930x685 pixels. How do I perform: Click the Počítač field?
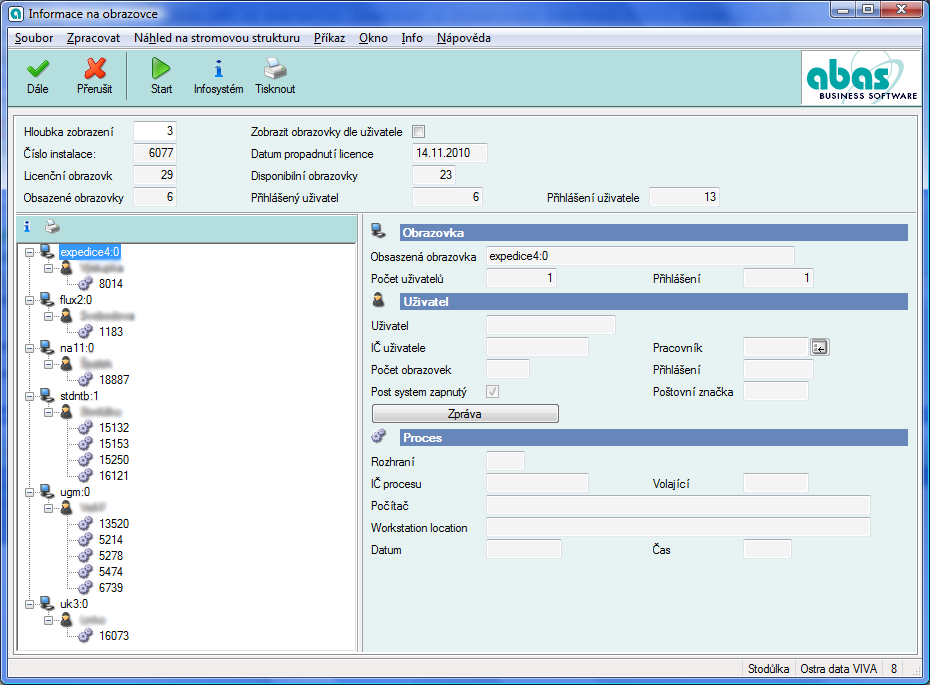coord(678,505)
